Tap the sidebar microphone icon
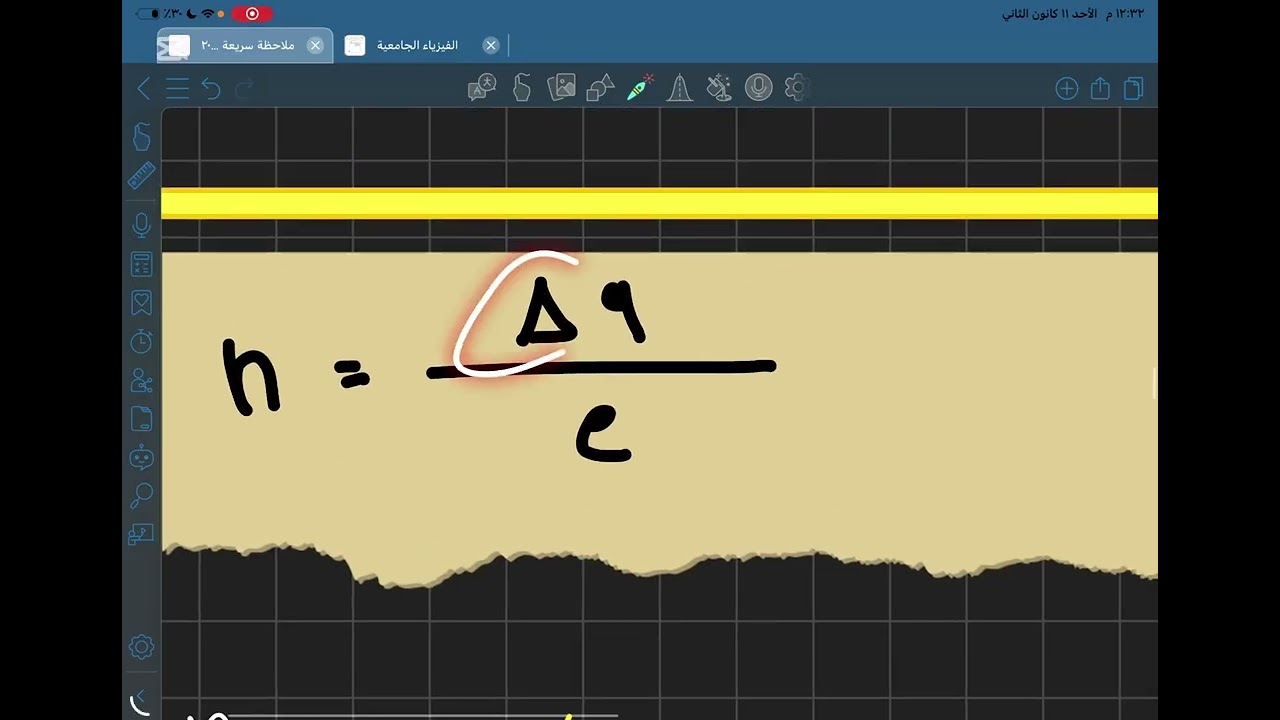Image resolution: width=1280 pixels, height=720 pixels. point(141,225)
